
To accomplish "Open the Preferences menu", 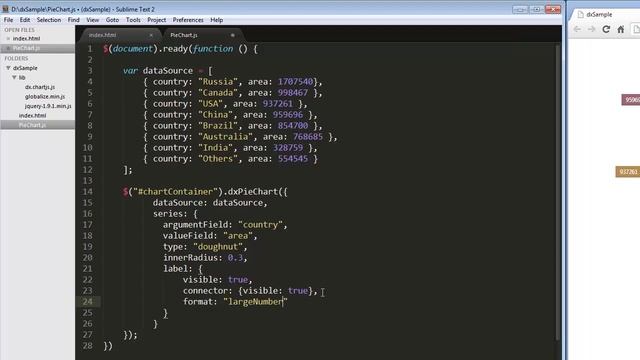I will [x=188, y=20].
